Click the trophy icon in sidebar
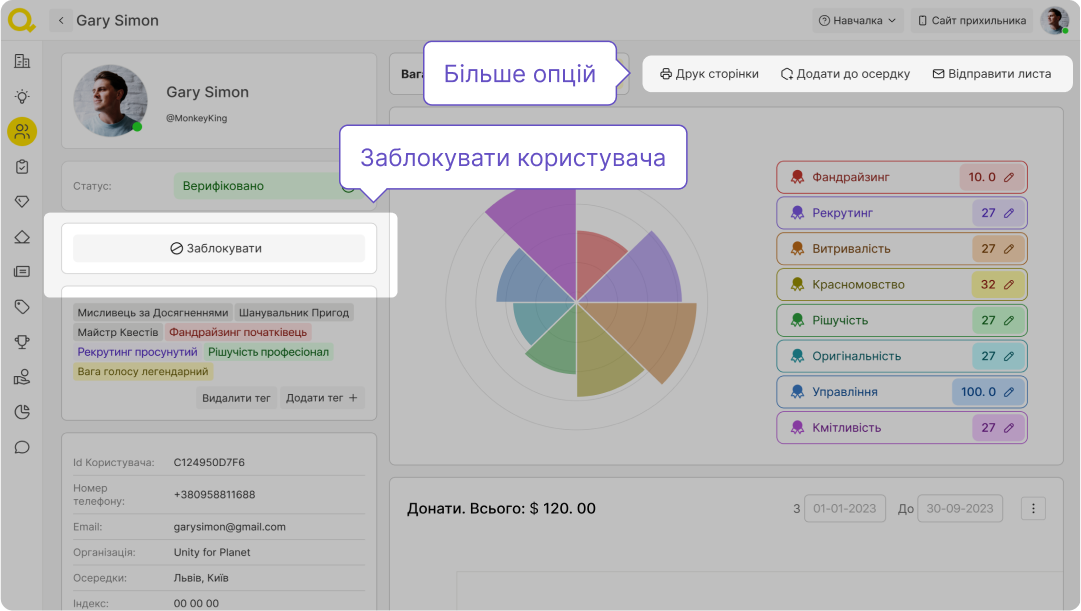Image resolution: width=1081 pixels, height=611 pixels. 22,342
